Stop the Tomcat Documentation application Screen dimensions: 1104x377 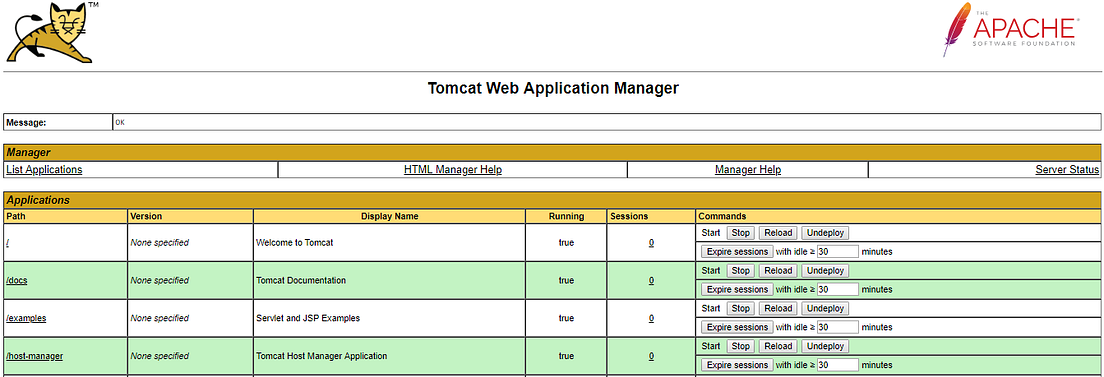coord(740,271)
